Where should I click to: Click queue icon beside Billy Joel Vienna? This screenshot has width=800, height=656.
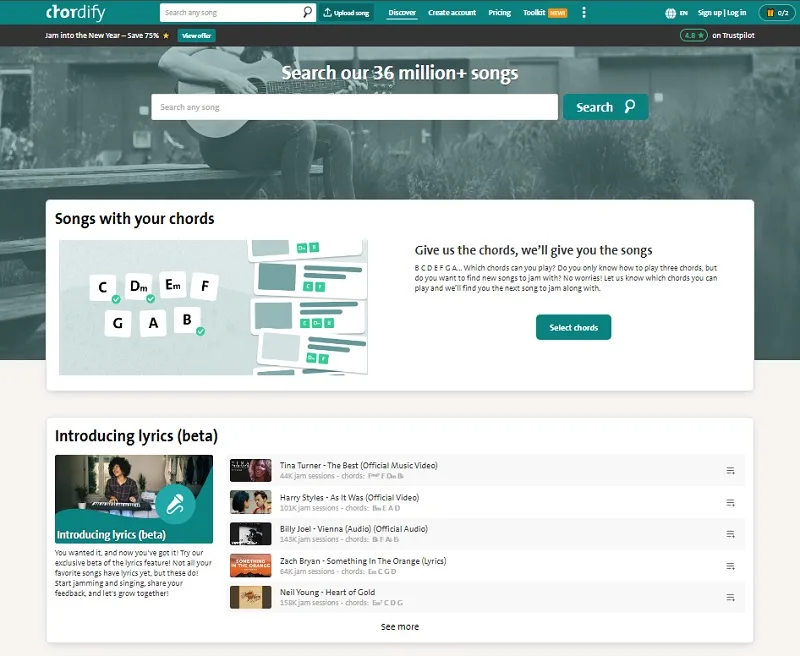click(x=730, y=534)
